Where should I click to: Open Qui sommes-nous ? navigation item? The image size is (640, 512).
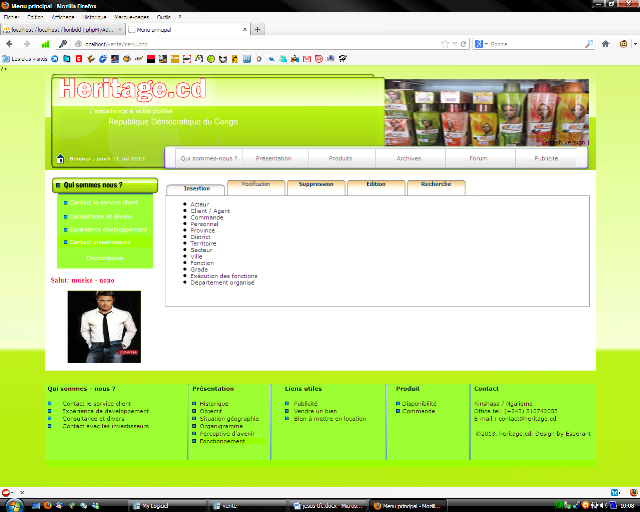(209, 158)
